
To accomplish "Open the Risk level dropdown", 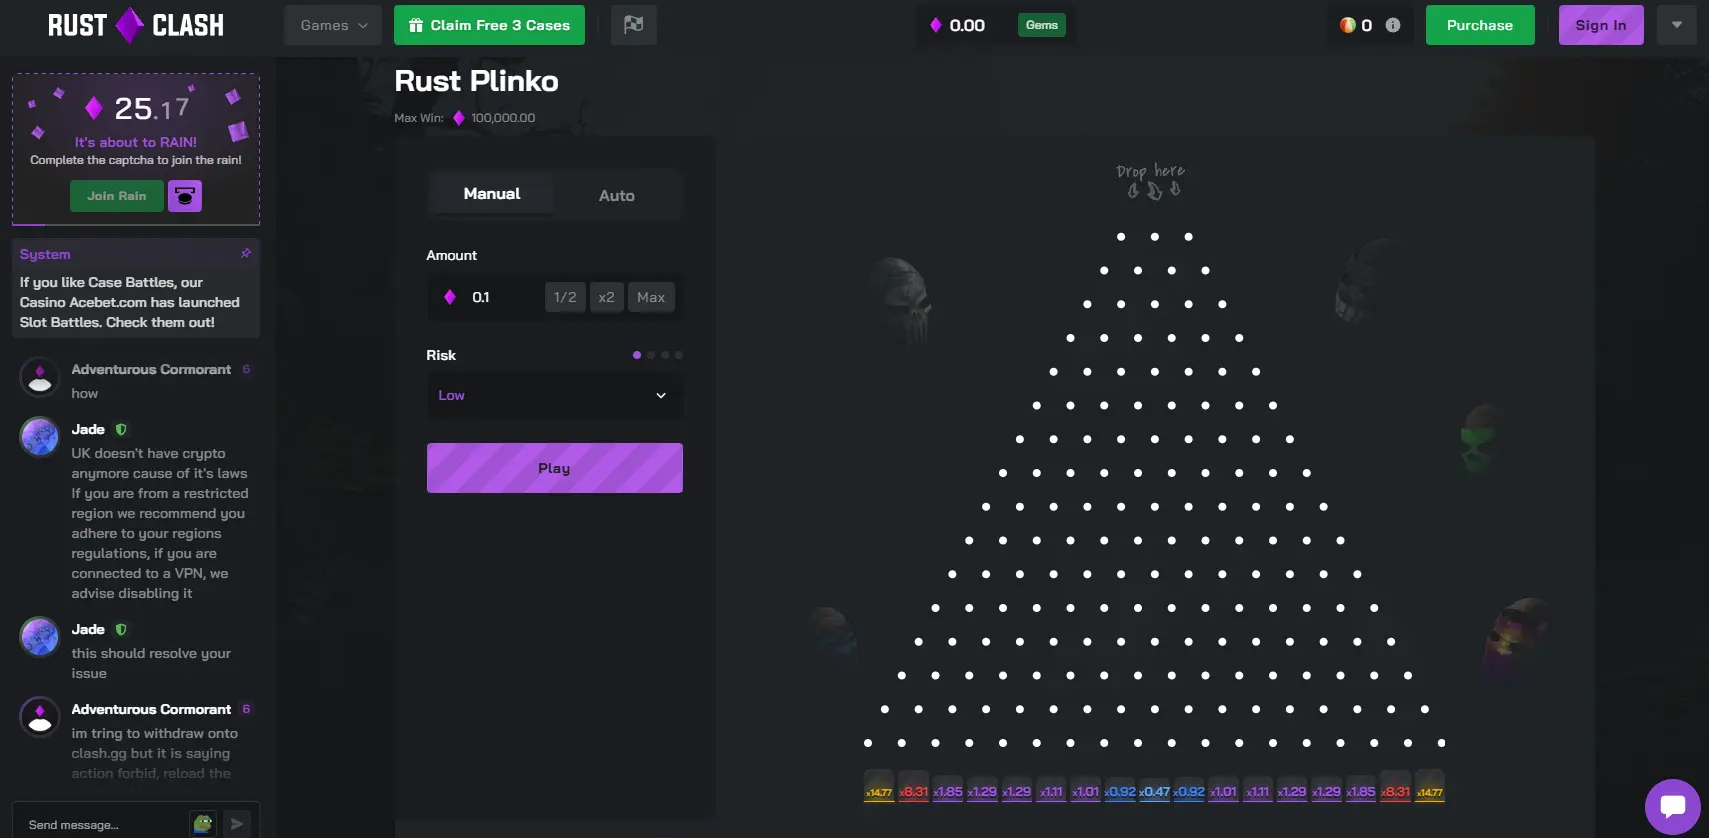I will coord(555,395).
